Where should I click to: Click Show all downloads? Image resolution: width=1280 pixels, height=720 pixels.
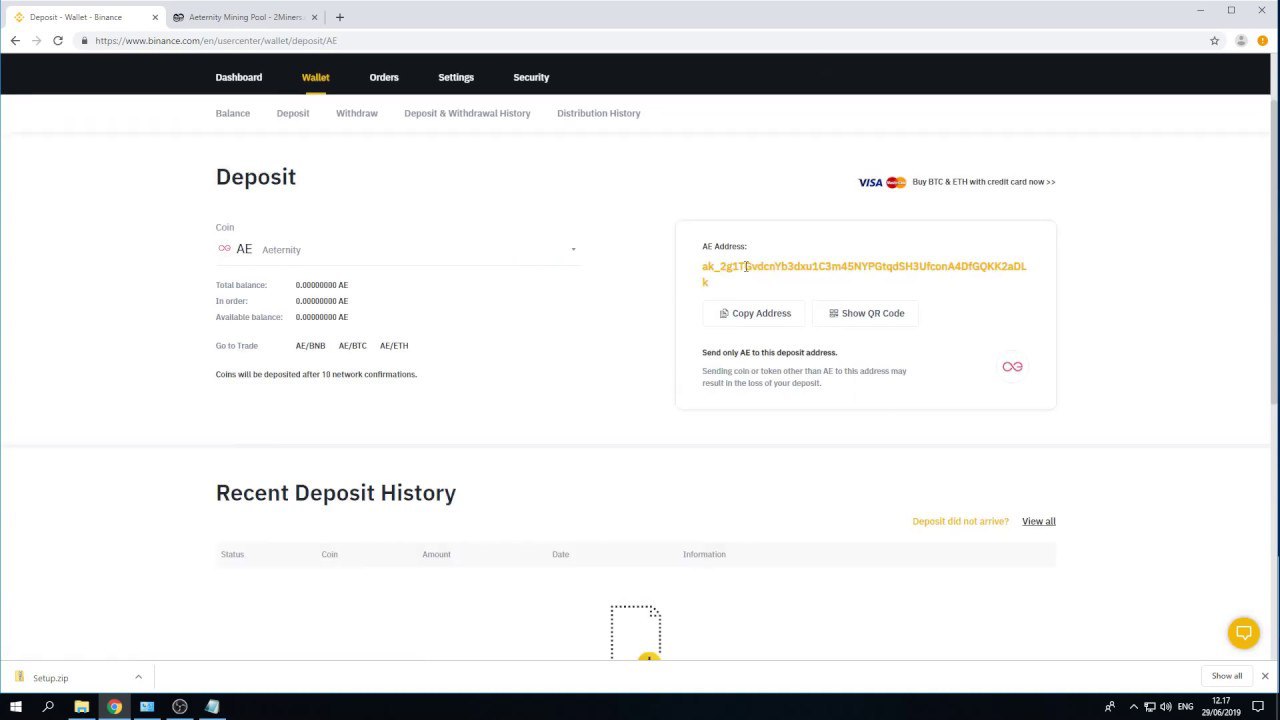coord(1227,676)
